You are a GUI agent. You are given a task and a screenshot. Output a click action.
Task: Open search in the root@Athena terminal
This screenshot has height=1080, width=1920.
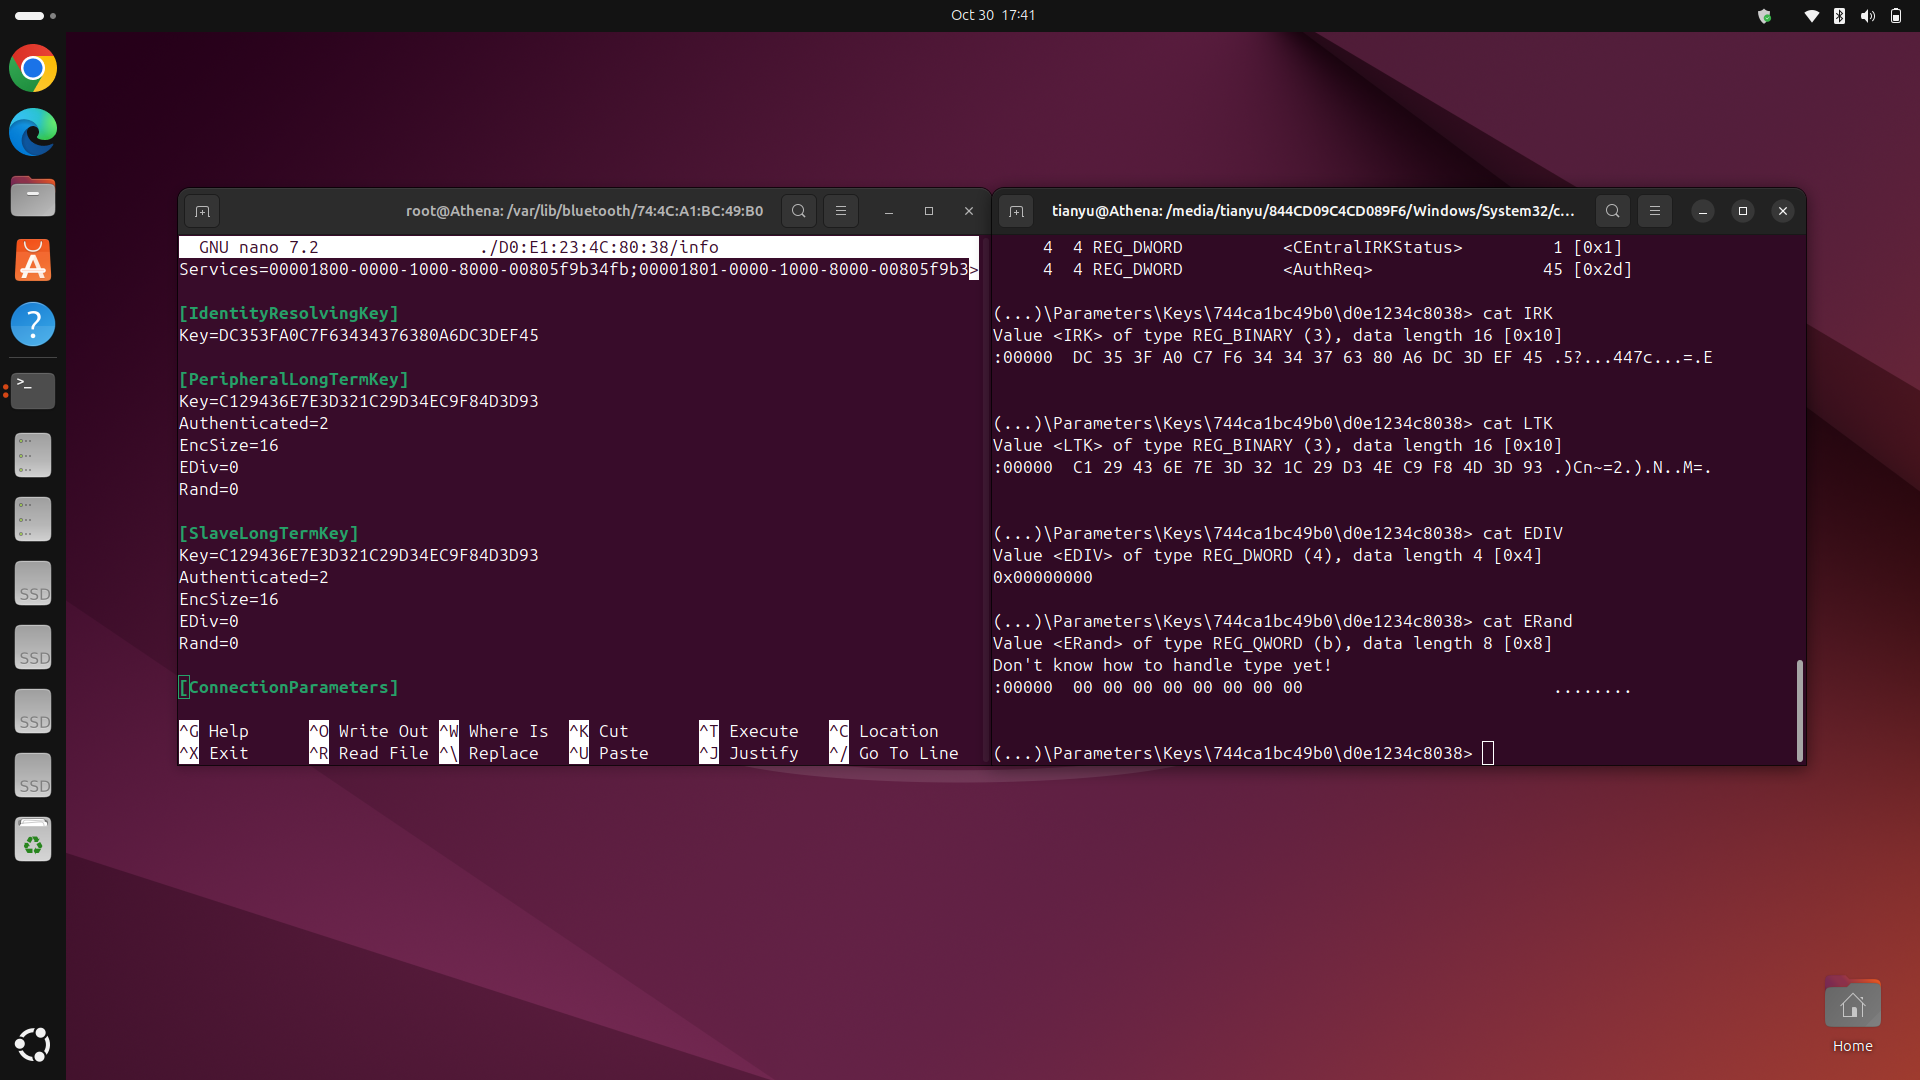coord(798,211)
